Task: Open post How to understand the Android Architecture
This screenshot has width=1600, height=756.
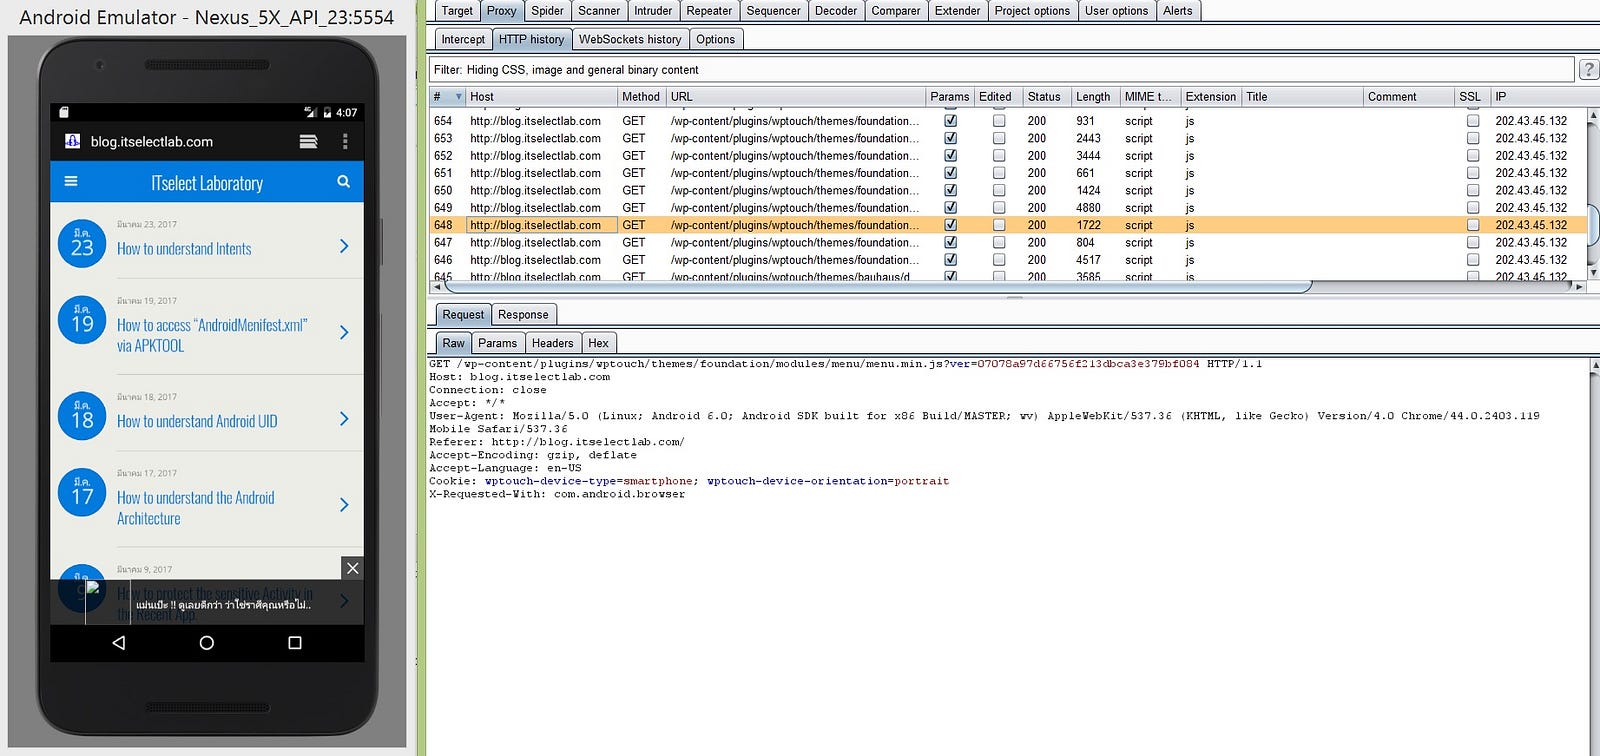Action: [196, 508]
